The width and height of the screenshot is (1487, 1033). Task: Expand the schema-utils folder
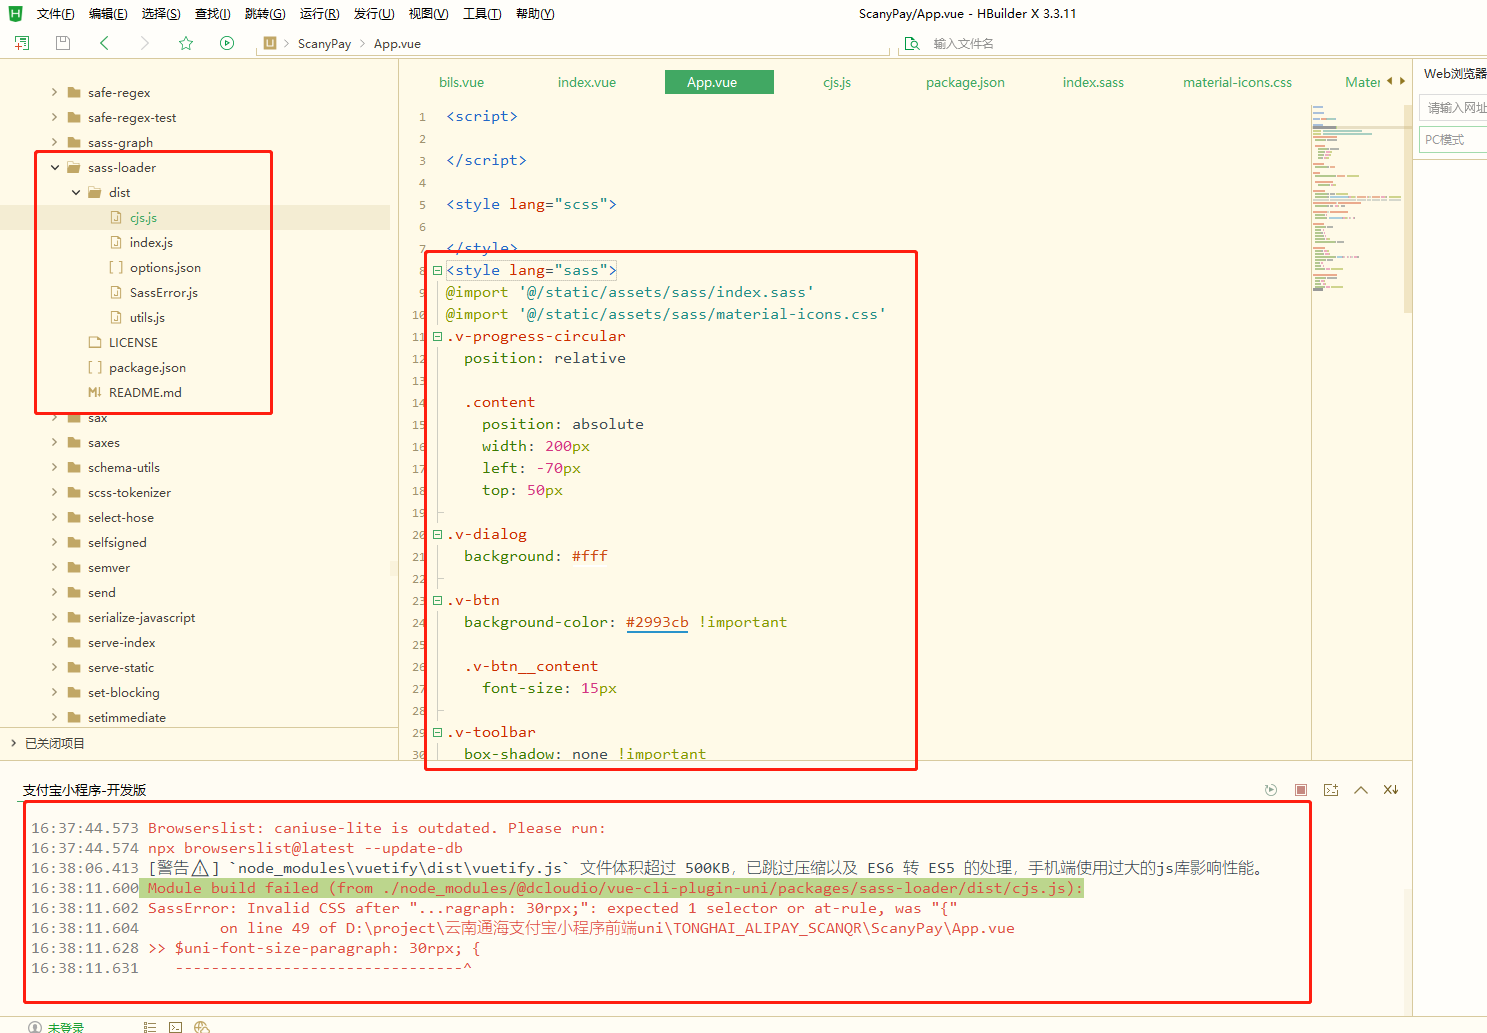(55, 467)
